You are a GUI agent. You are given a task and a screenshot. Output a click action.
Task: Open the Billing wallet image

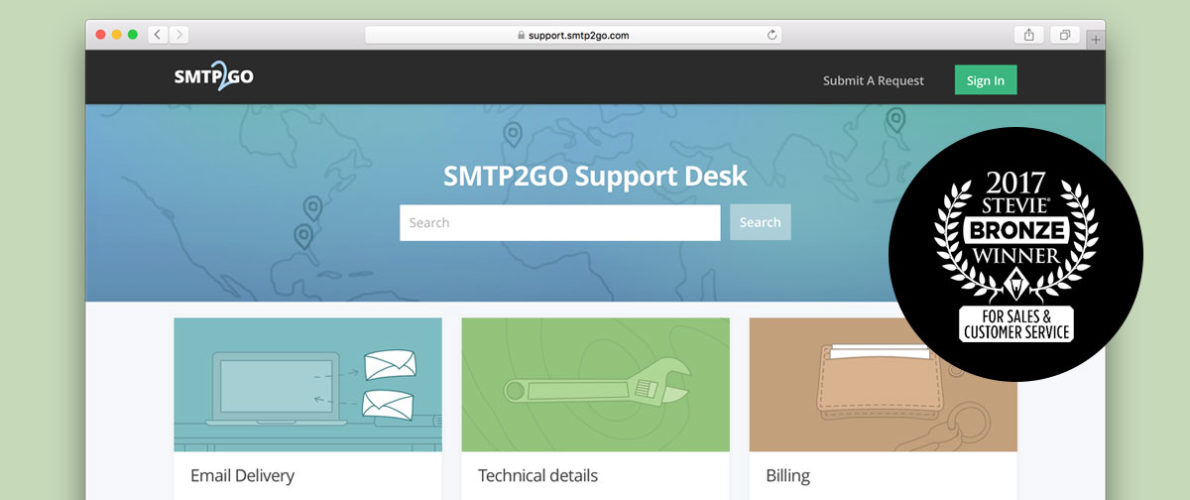pyautogui.click(x=883, y=385)
